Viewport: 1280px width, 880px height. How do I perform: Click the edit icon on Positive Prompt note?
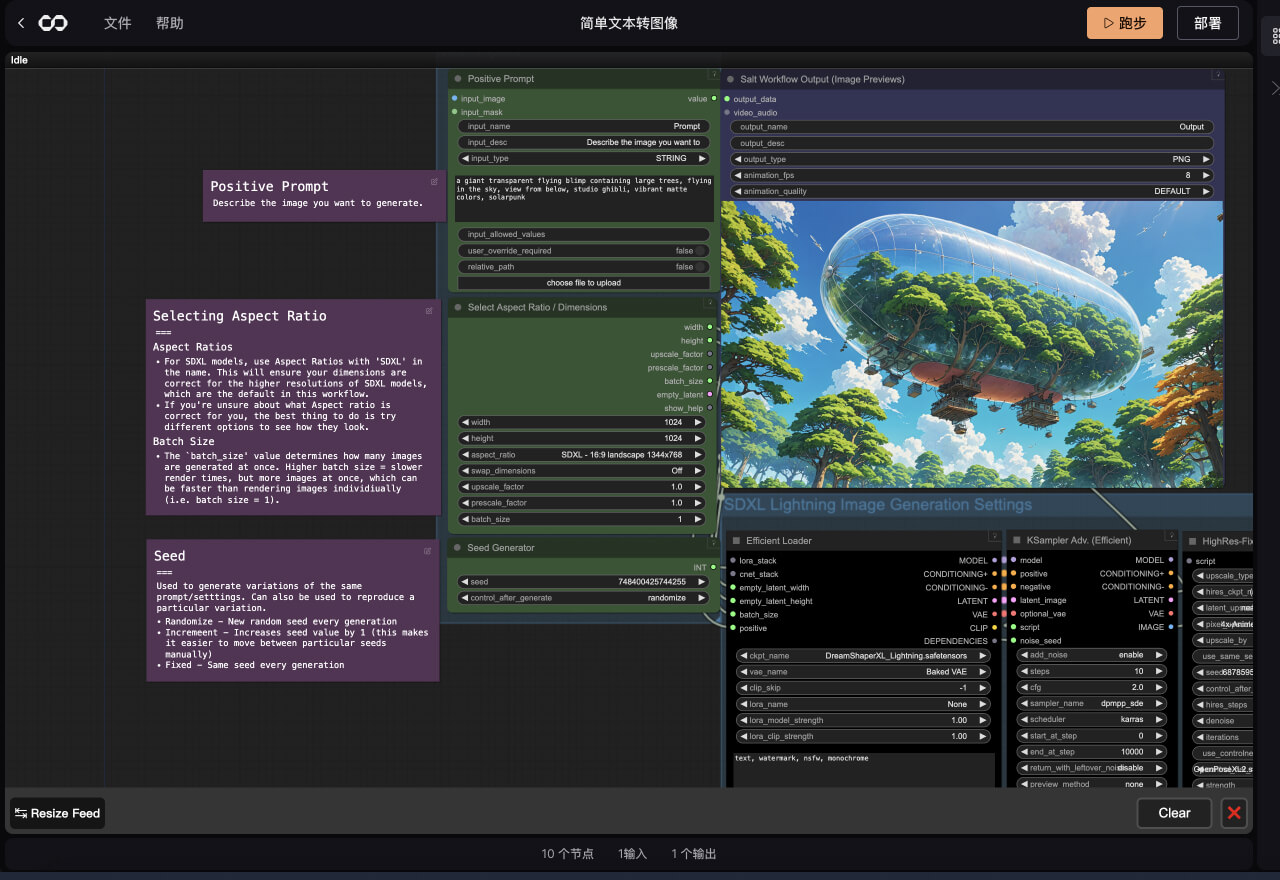[x=434, y=182]
